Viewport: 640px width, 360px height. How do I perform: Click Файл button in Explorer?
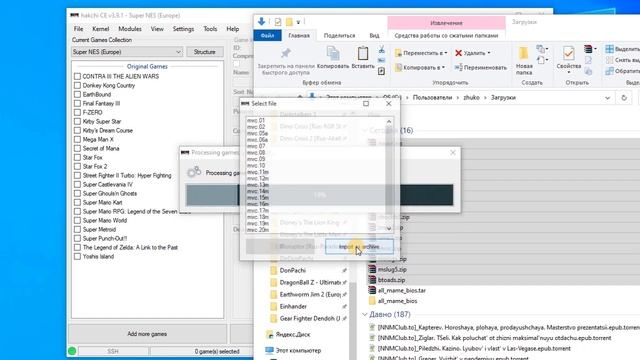pos(267,36)
